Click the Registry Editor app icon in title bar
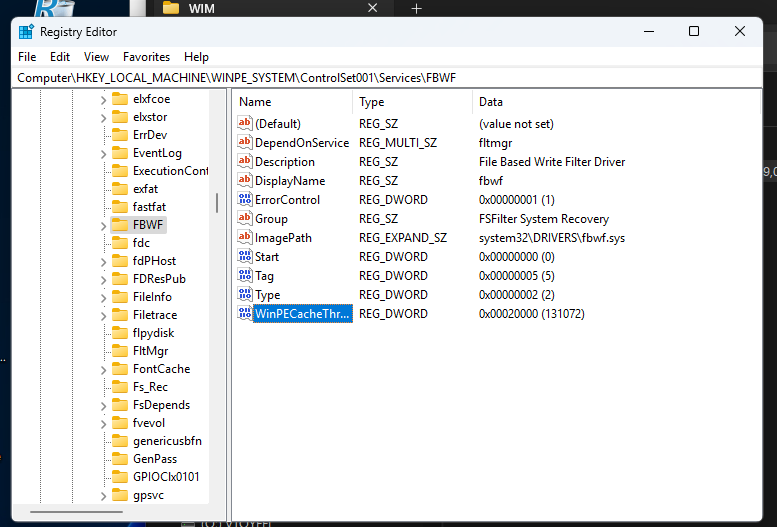Viewport: 777px width, 527px height. (26, 32)
